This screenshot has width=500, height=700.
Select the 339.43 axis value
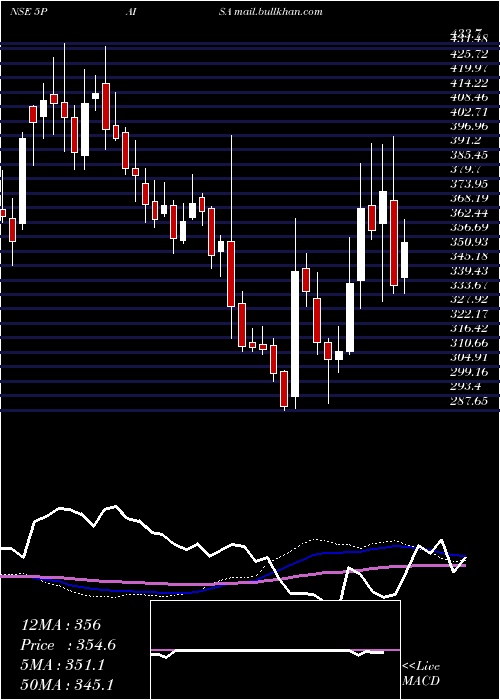(x=469, y=271)
